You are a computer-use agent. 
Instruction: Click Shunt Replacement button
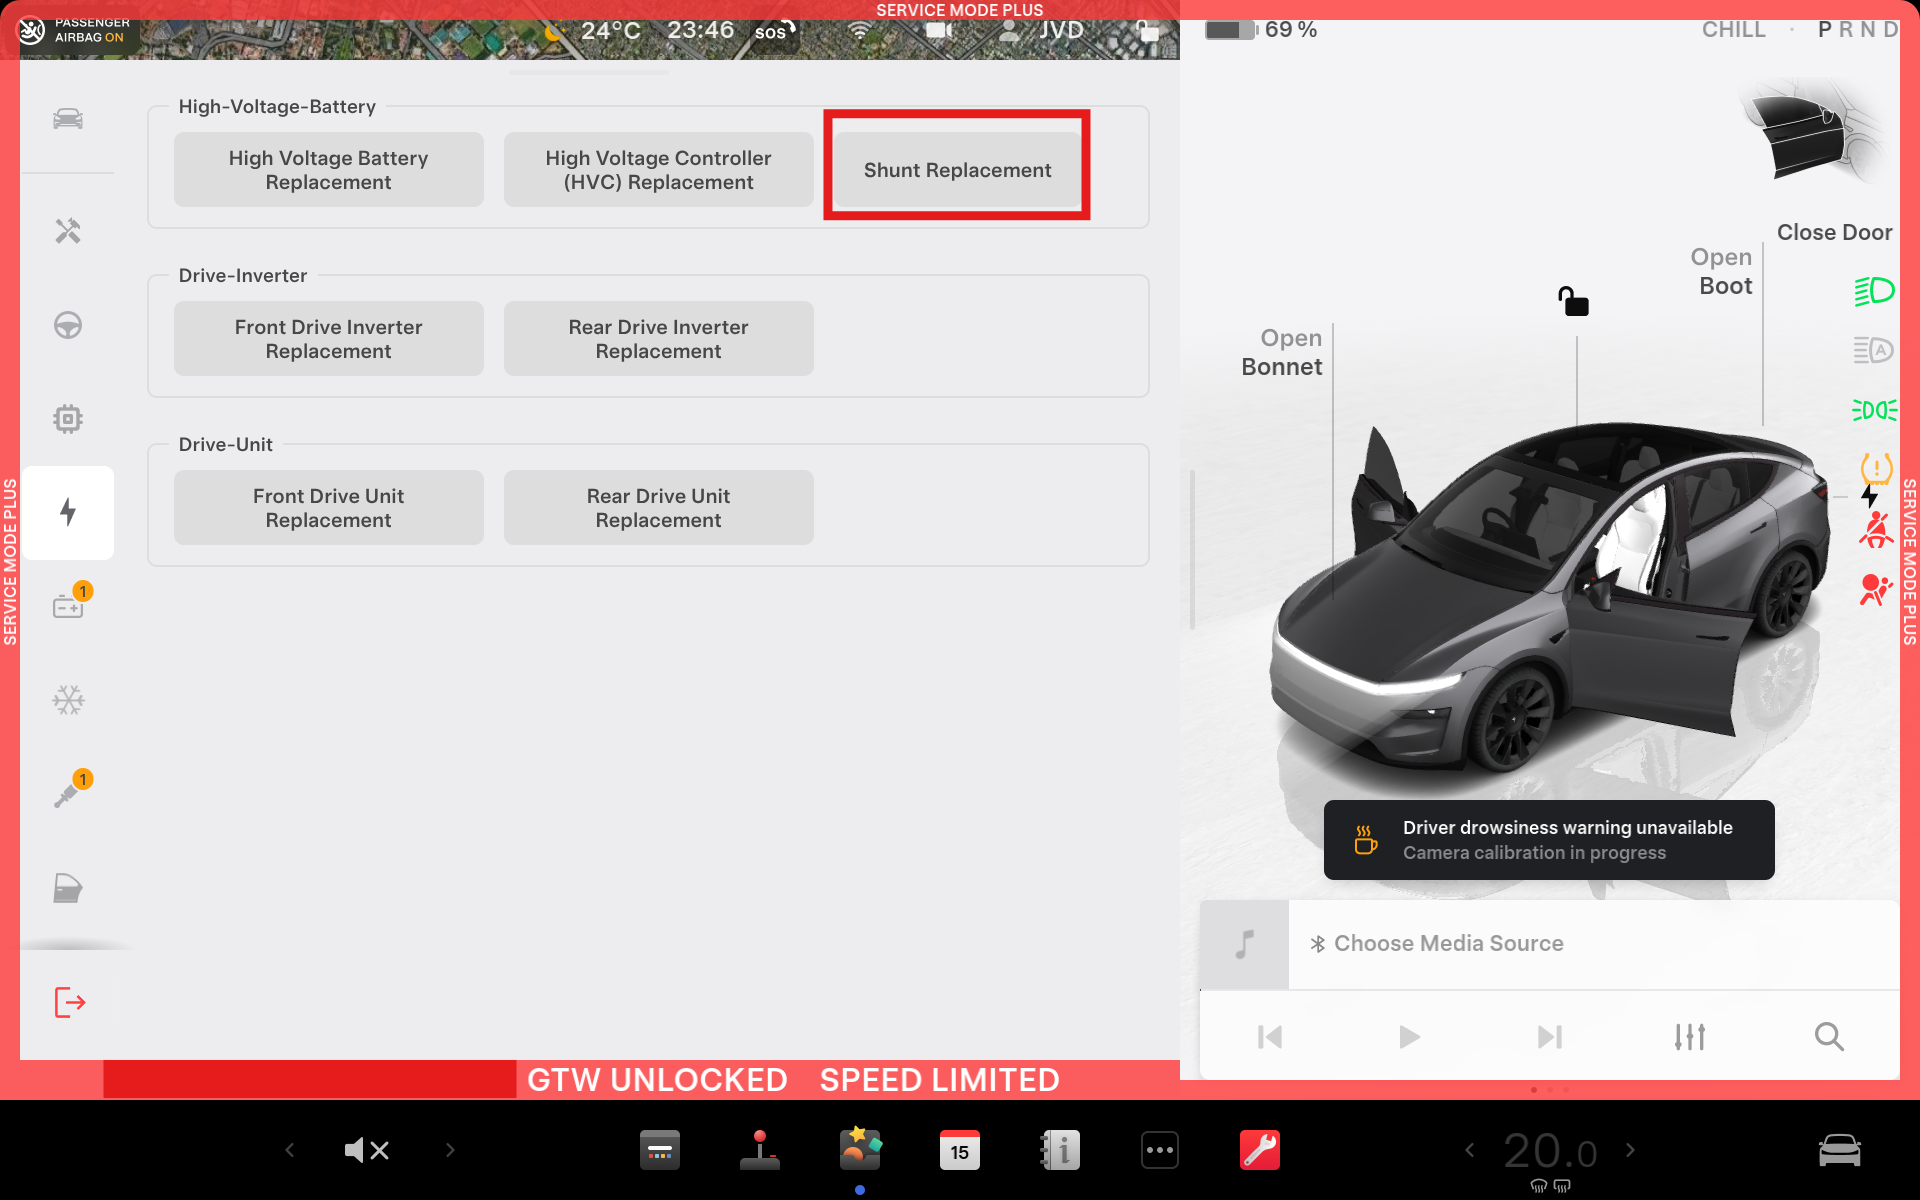point(957,170)
